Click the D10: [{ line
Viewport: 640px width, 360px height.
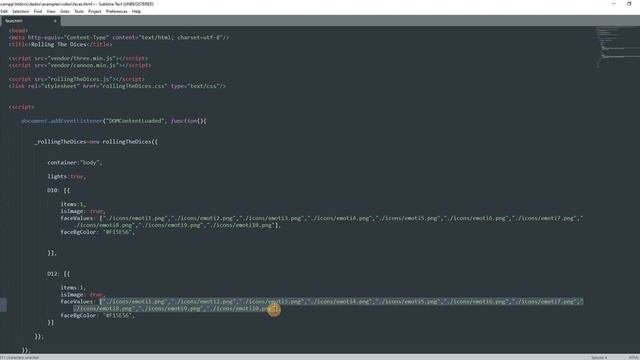click(59, 190)
